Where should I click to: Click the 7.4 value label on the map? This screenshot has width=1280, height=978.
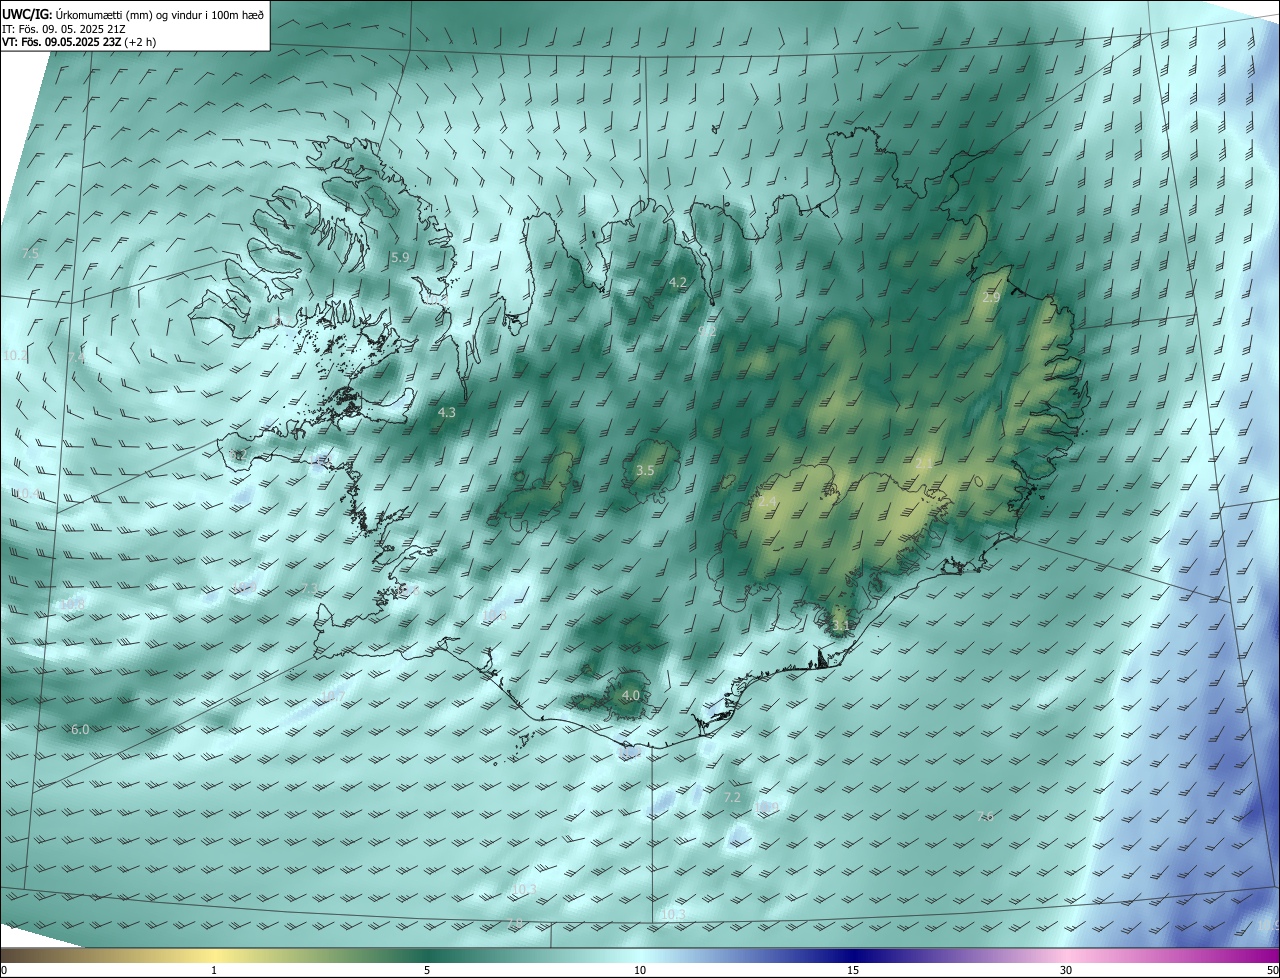point(76,357)
